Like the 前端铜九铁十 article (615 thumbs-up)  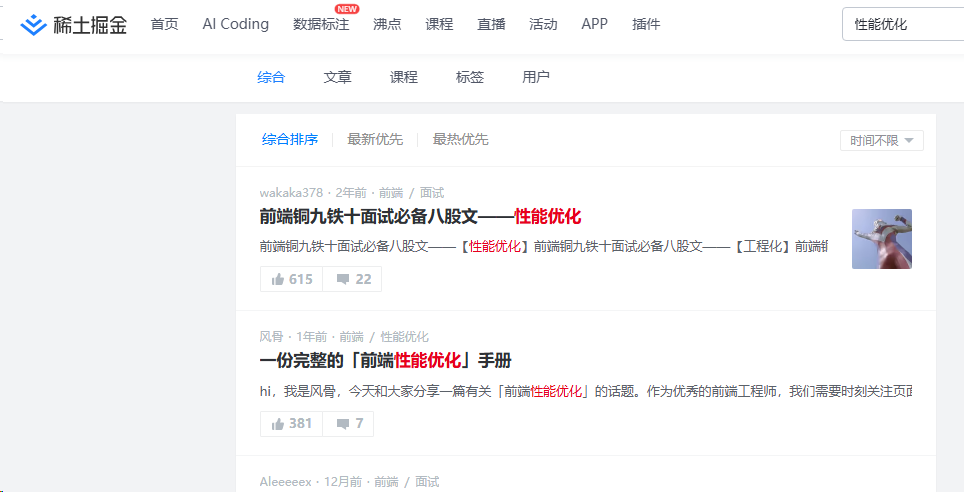292,279
